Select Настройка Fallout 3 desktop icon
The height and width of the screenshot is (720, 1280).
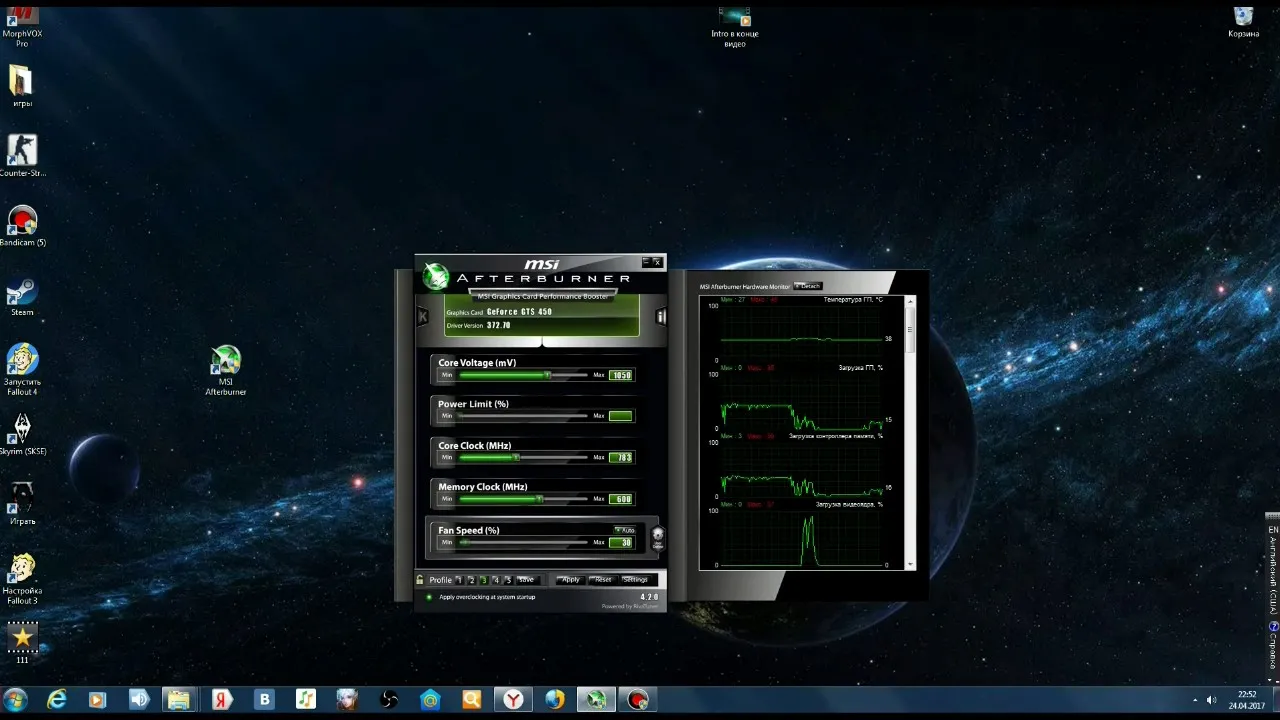click(22, 579)
